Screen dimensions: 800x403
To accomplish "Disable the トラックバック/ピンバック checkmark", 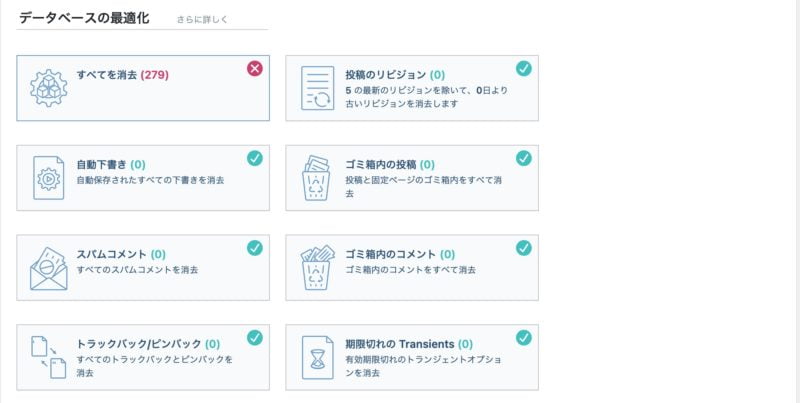I will pos(255,337).
